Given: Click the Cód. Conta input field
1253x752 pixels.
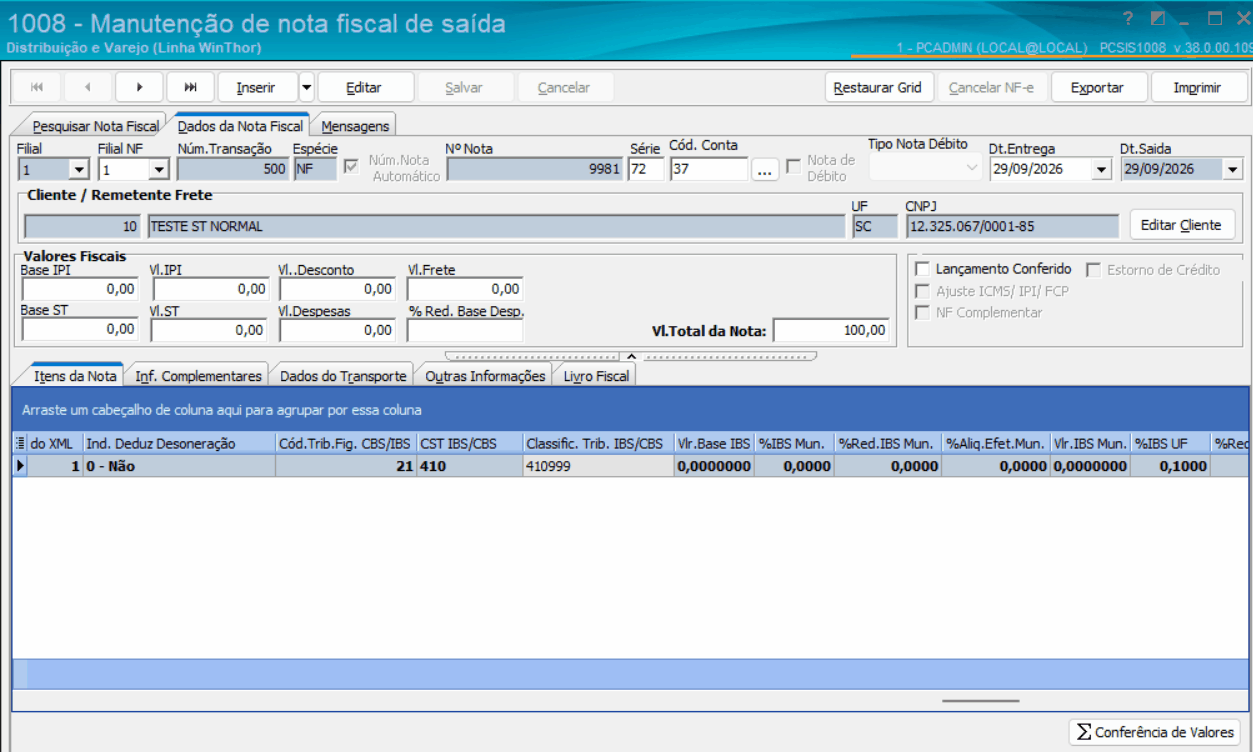Looking at the screenshot, I should 709,170.
